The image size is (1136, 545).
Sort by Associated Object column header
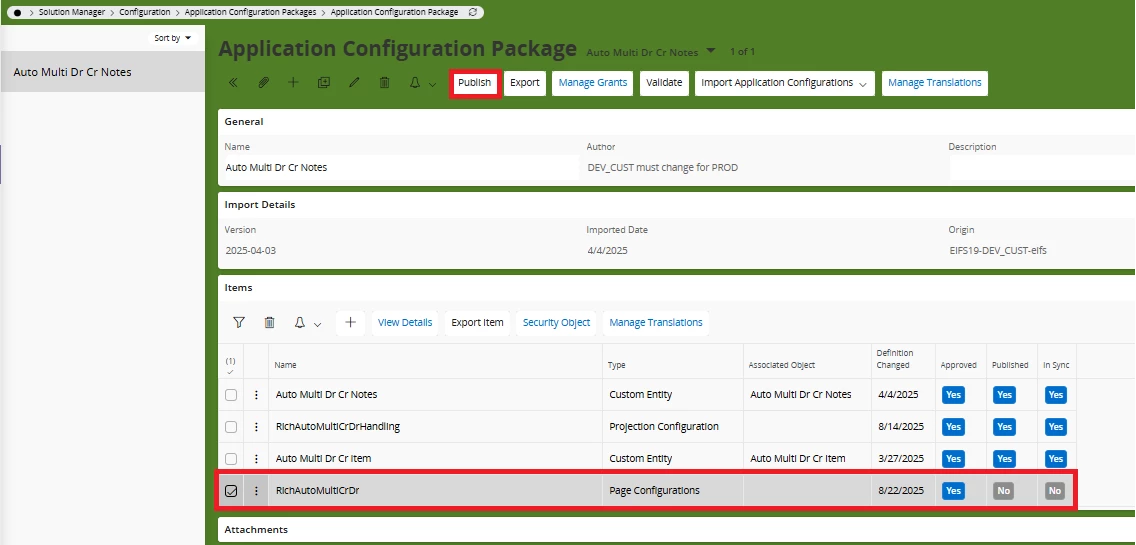coord(782,365)
